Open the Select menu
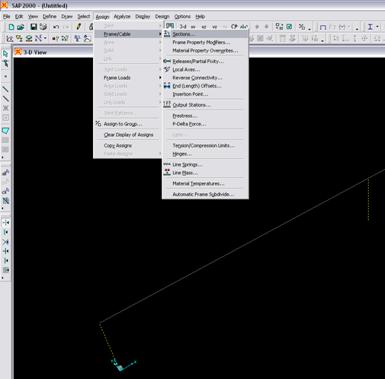The width and height of the screenshot is (385, 379). point(84,16)
